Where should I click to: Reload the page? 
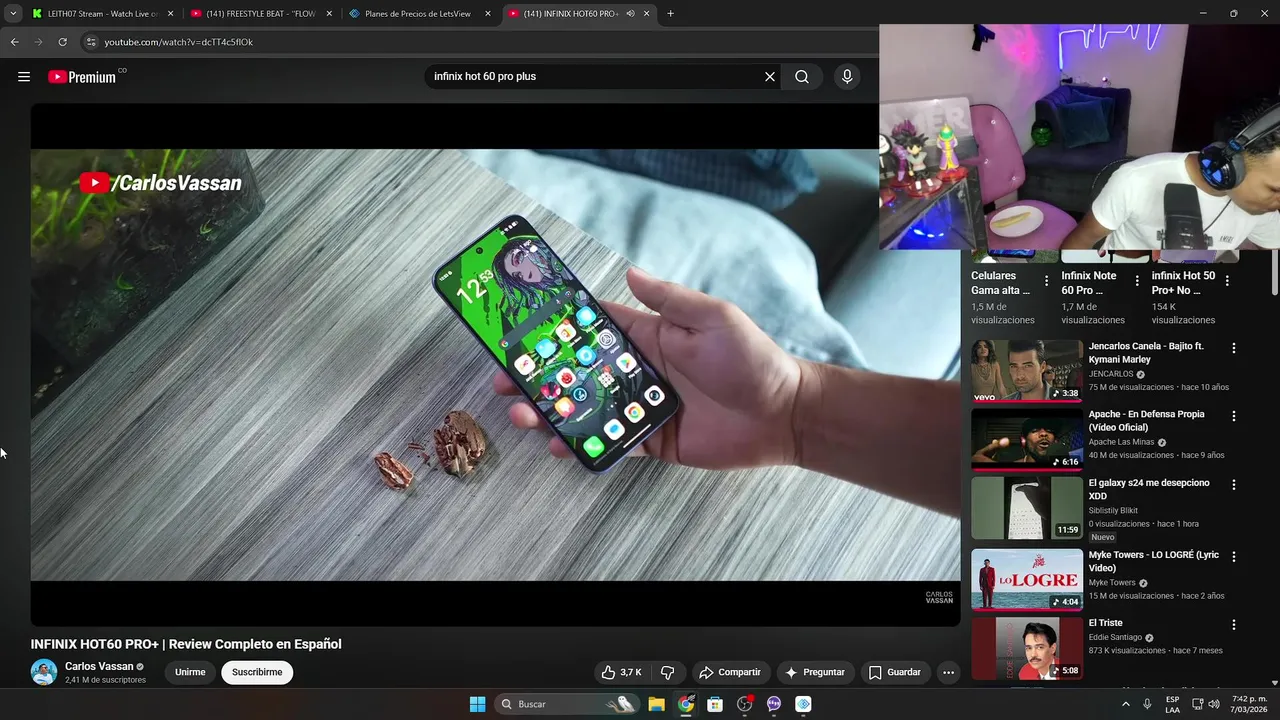[62, 42]
